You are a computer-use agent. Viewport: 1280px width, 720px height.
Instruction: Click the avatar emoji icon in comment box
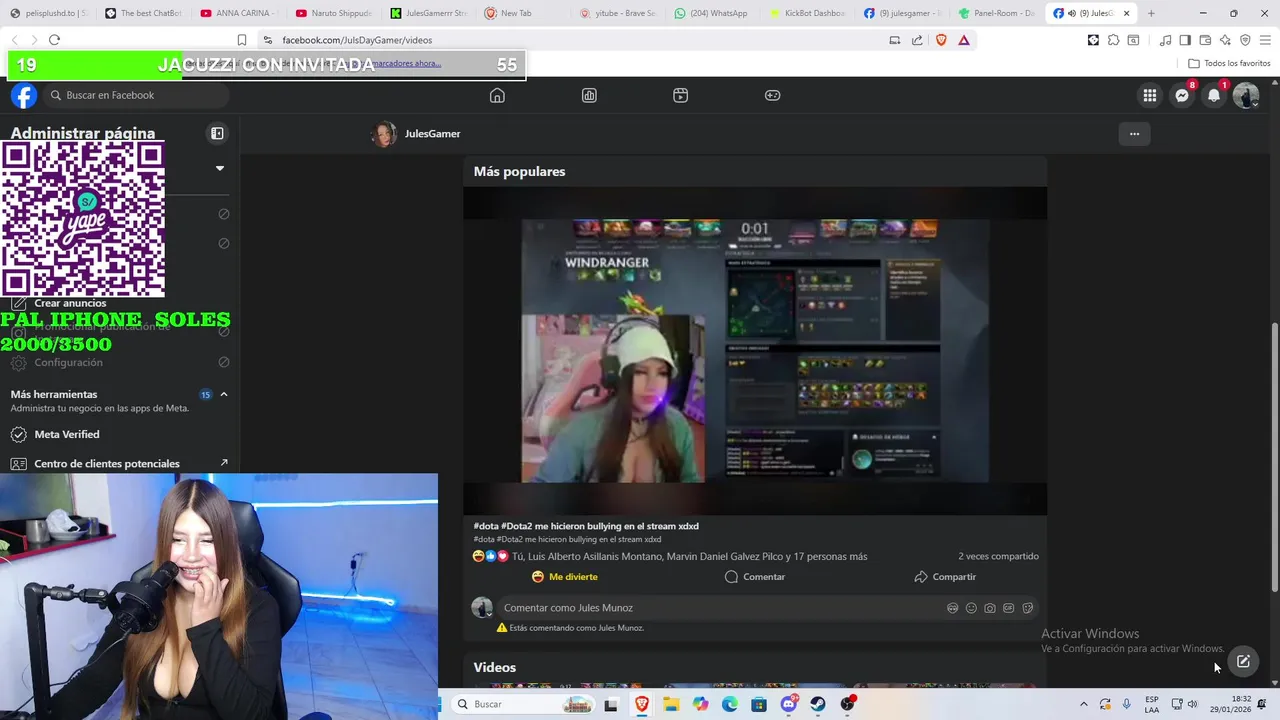[952, 608]
